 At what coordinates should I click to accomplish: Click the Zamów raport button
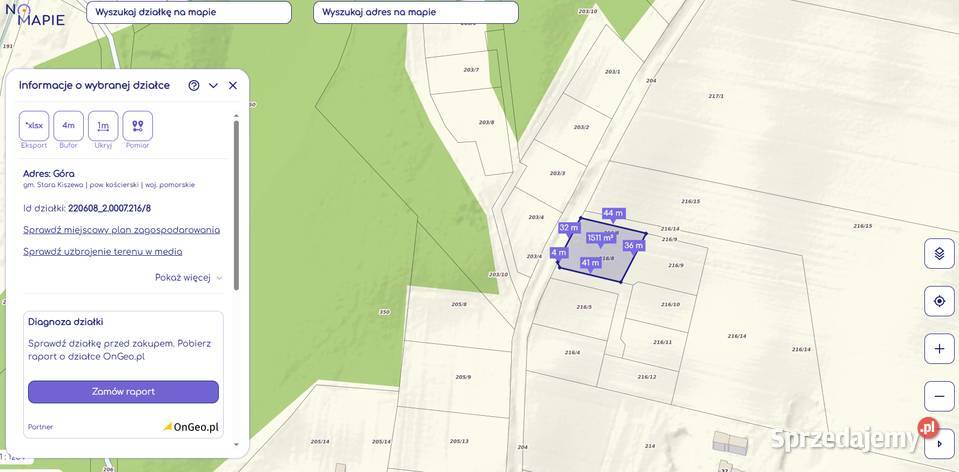pyautogui.click(x=124, y=392)
